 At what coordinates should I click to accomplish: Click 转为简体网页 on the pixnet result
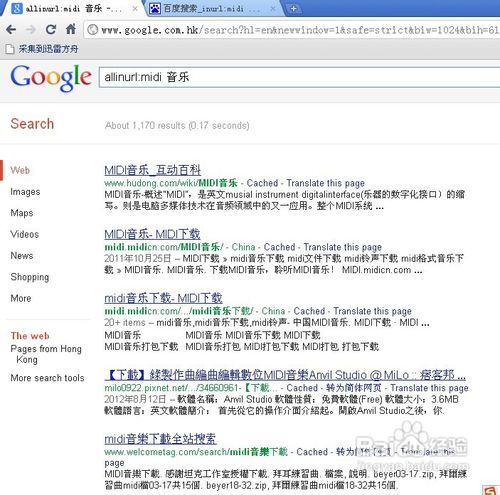click(x=354, y=388)
